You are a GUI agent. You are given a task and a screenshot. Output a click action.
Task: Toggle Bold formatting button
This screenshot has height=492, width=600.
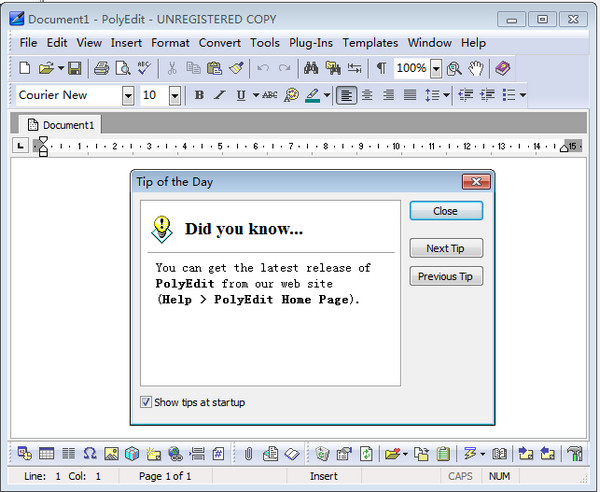[x=199, y=95]
